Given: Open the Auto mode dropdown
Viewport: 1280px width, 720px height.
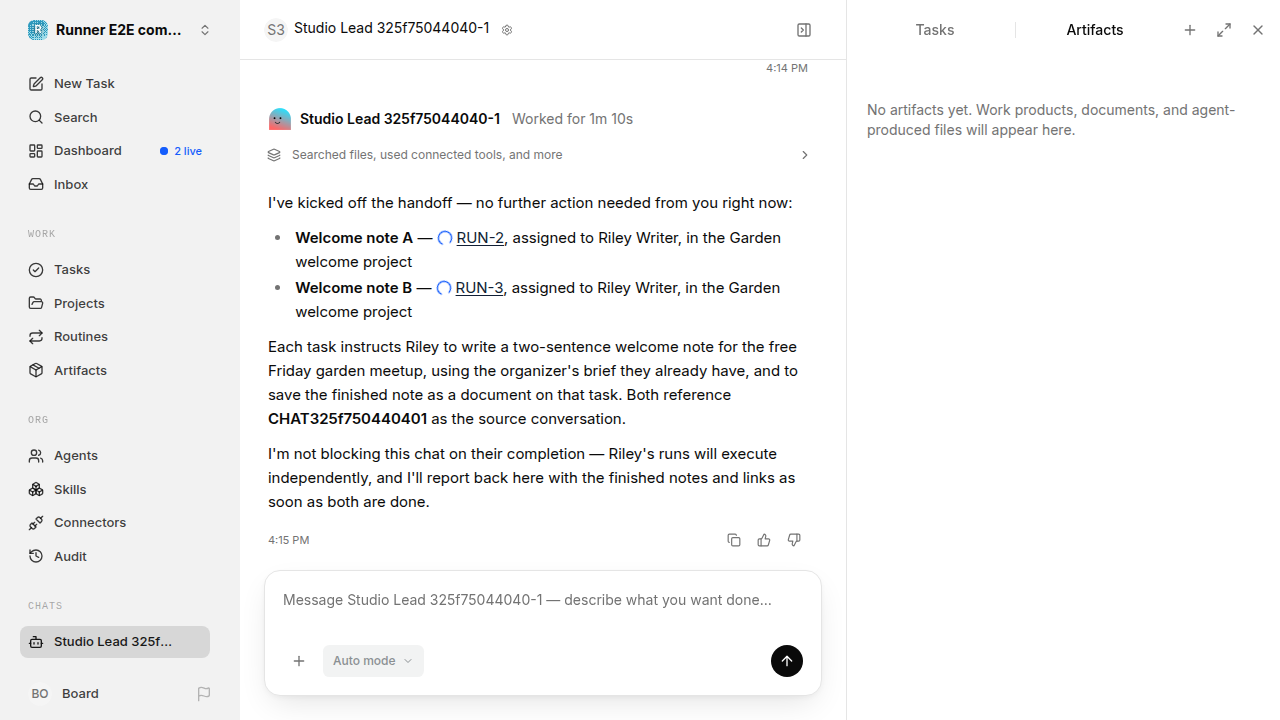Looking at the screenshot, I should 373,661.
